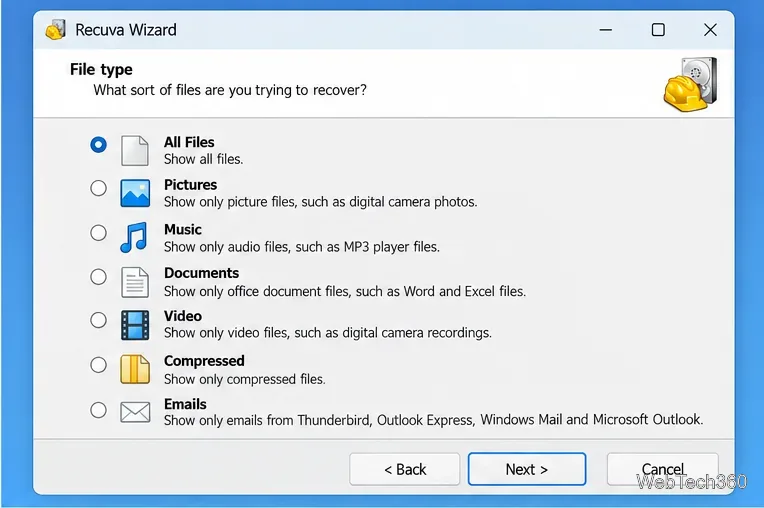This screenshot has width=764, height=508.
Task: Click 'Show only emails from Thunderbird' description
Action: point(434,420)
